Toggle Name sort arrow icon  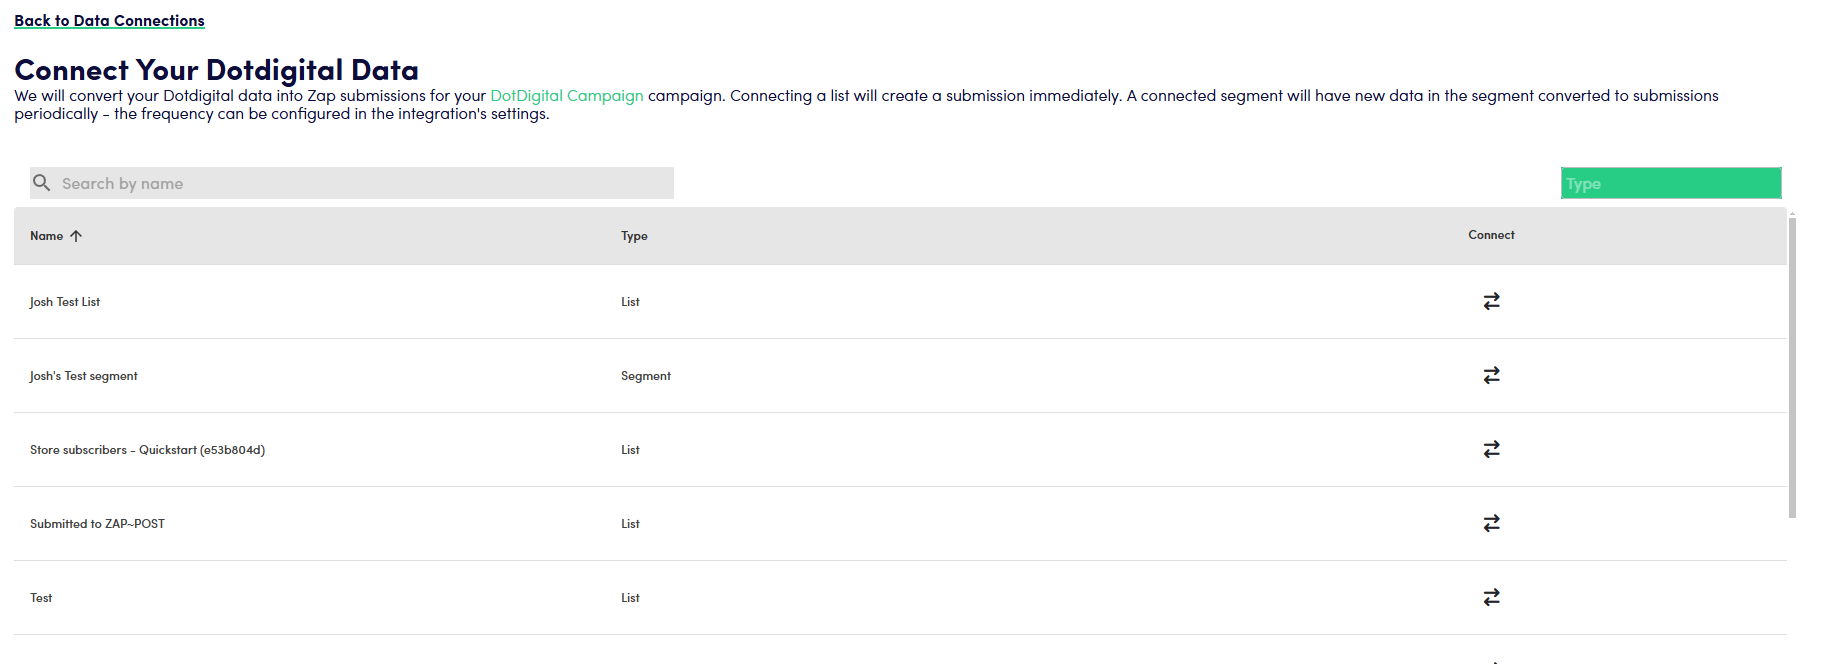pos(76,236)
